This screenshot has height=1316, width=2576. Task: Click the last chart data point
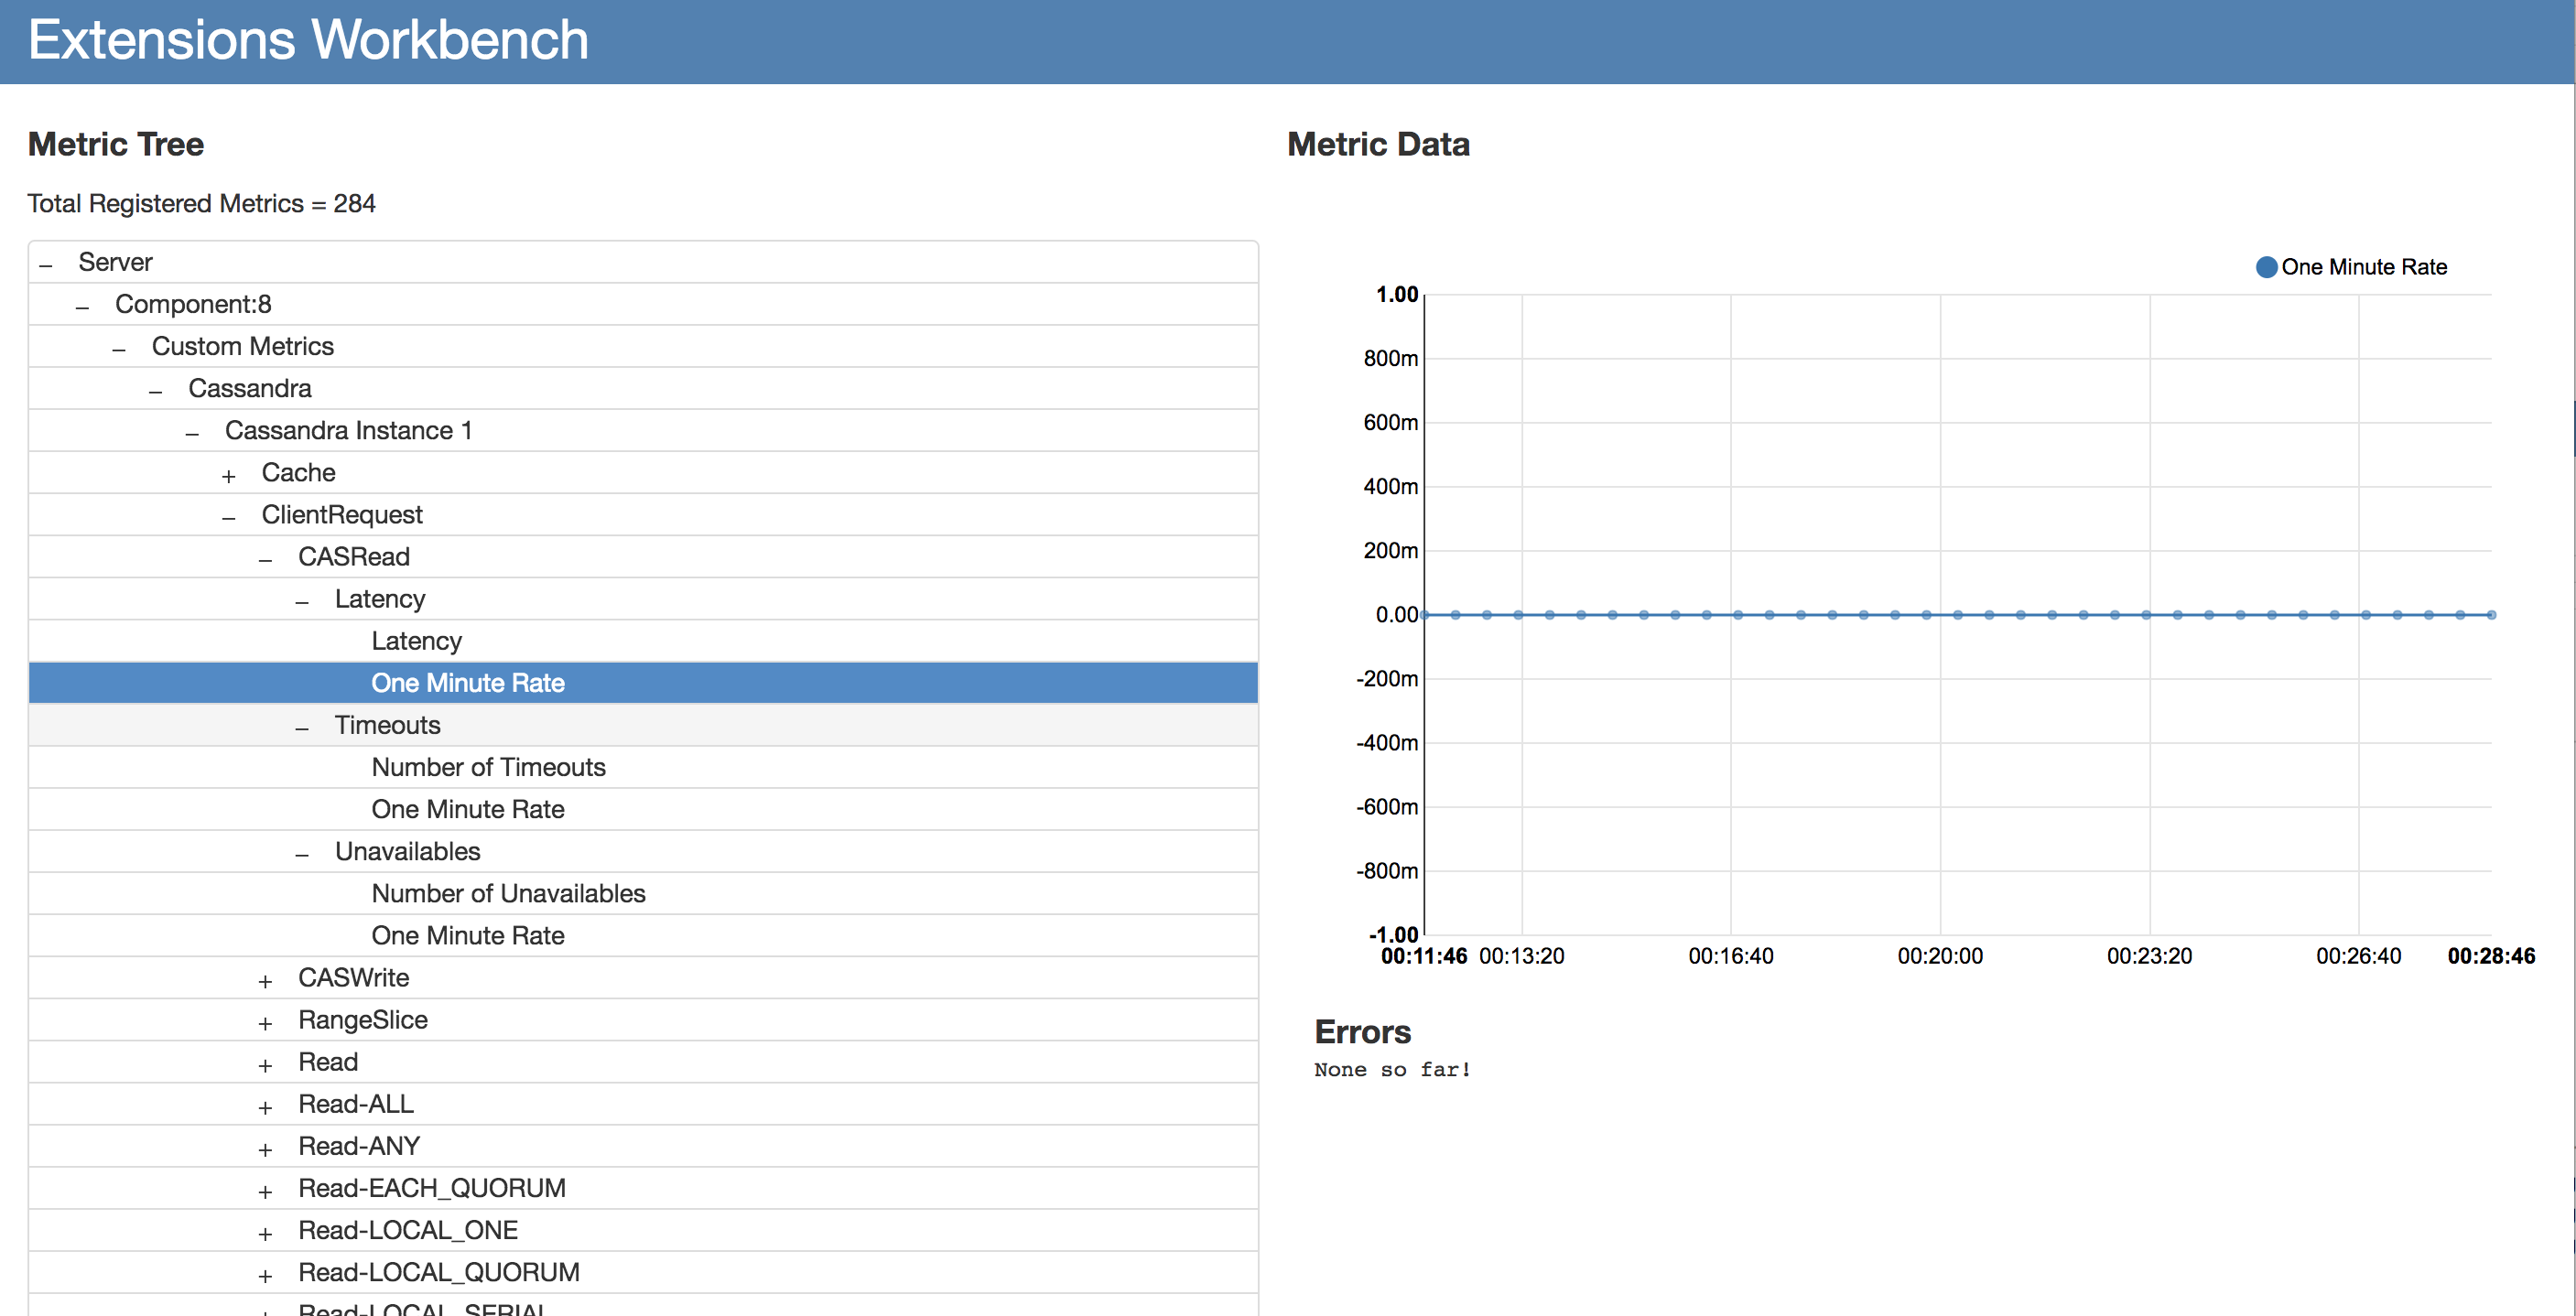tap(2491, 615)
